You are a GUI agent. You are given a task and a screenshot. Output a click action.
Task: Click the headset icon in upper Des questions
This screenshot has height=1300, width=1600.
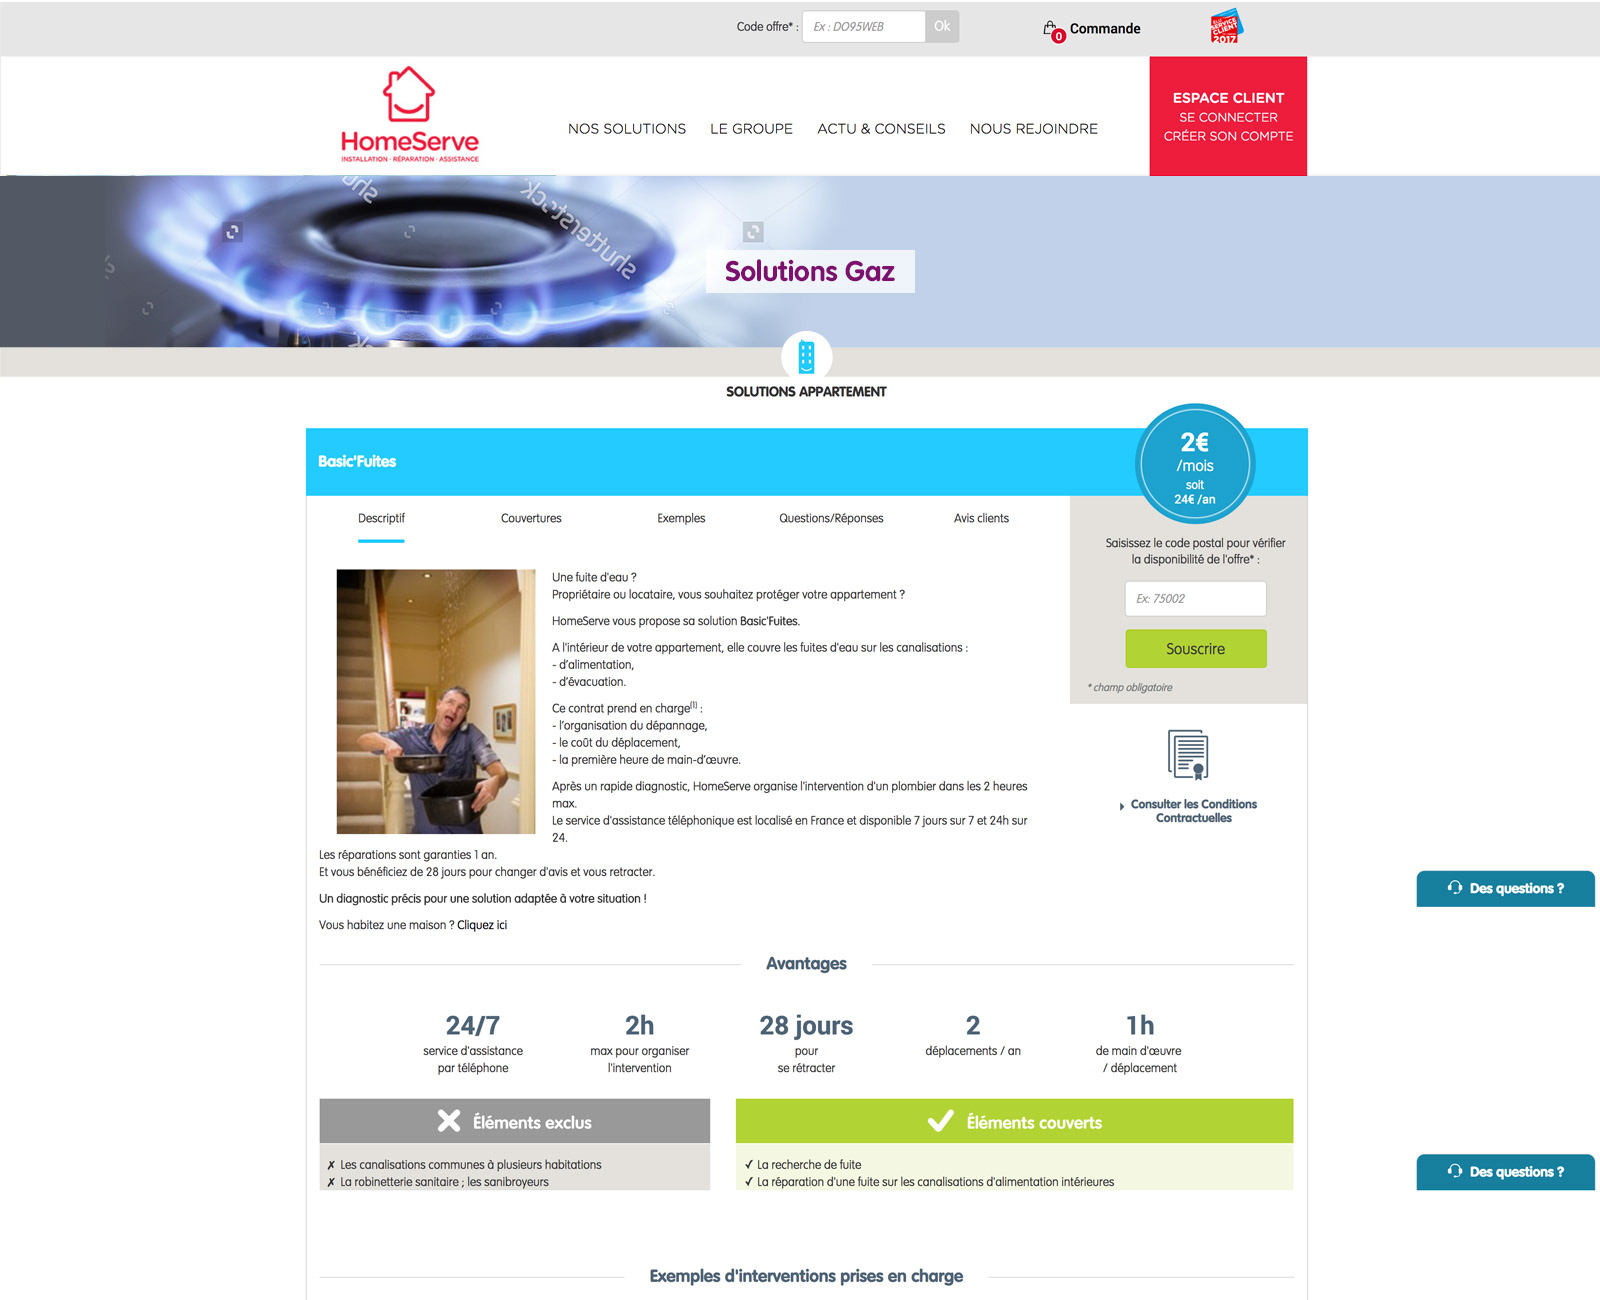tap(1455, 888)
